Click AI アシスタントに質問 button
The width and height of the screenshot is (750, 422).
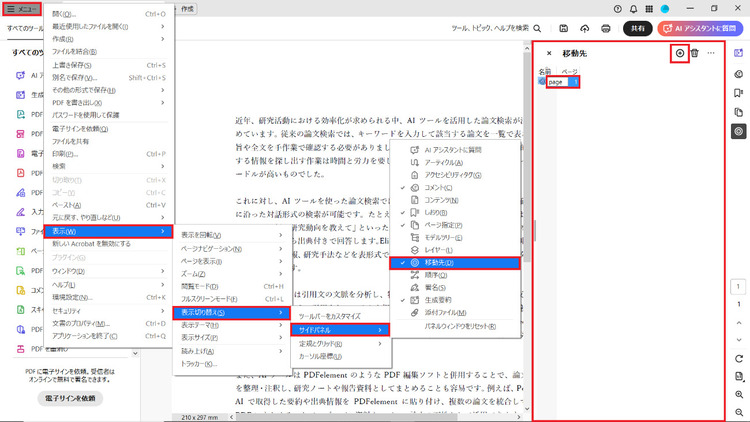pyautogui.click(x=700, y=29)
